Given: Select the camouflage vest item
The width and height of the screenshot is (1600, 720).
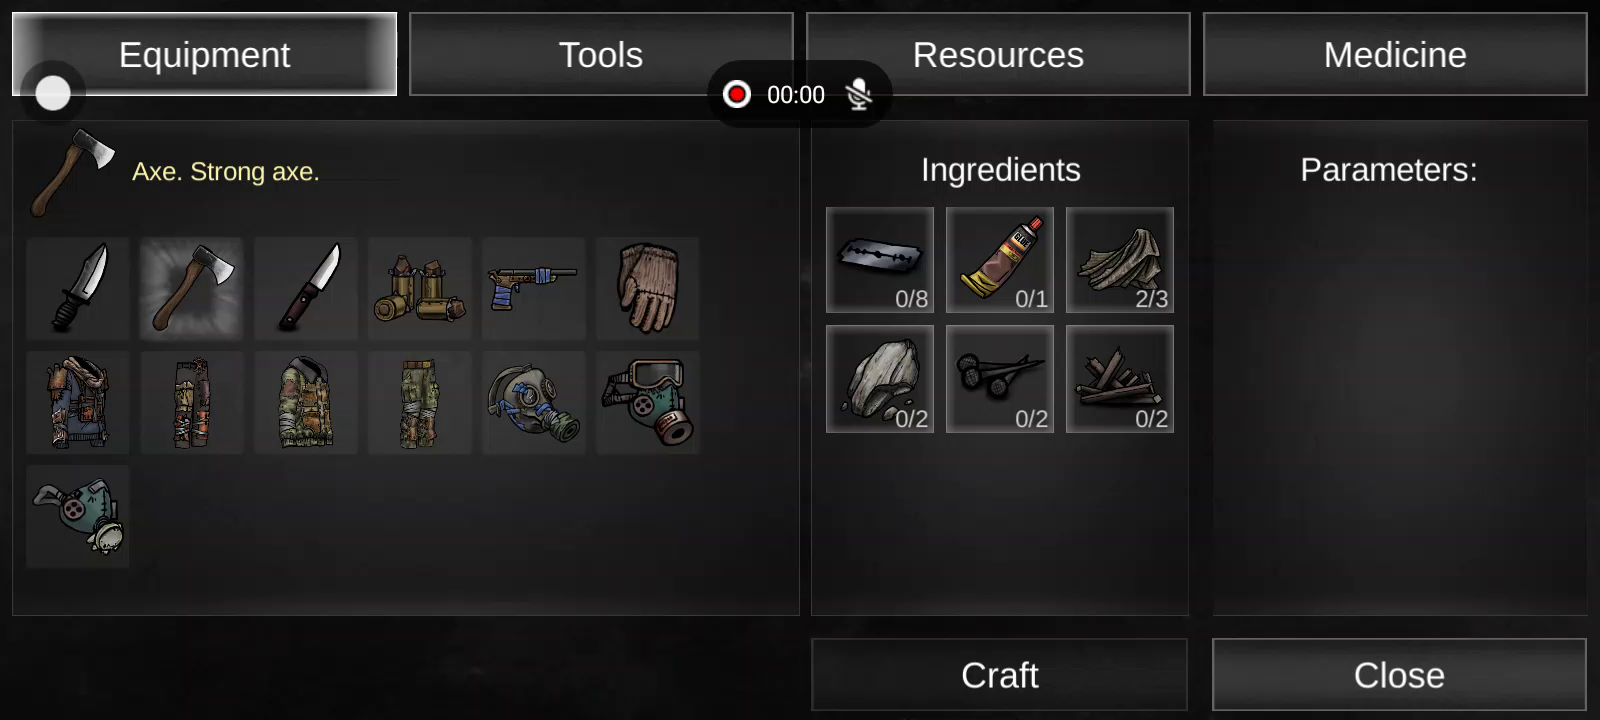Looking at the screenshot, I should tap(306, 402).
